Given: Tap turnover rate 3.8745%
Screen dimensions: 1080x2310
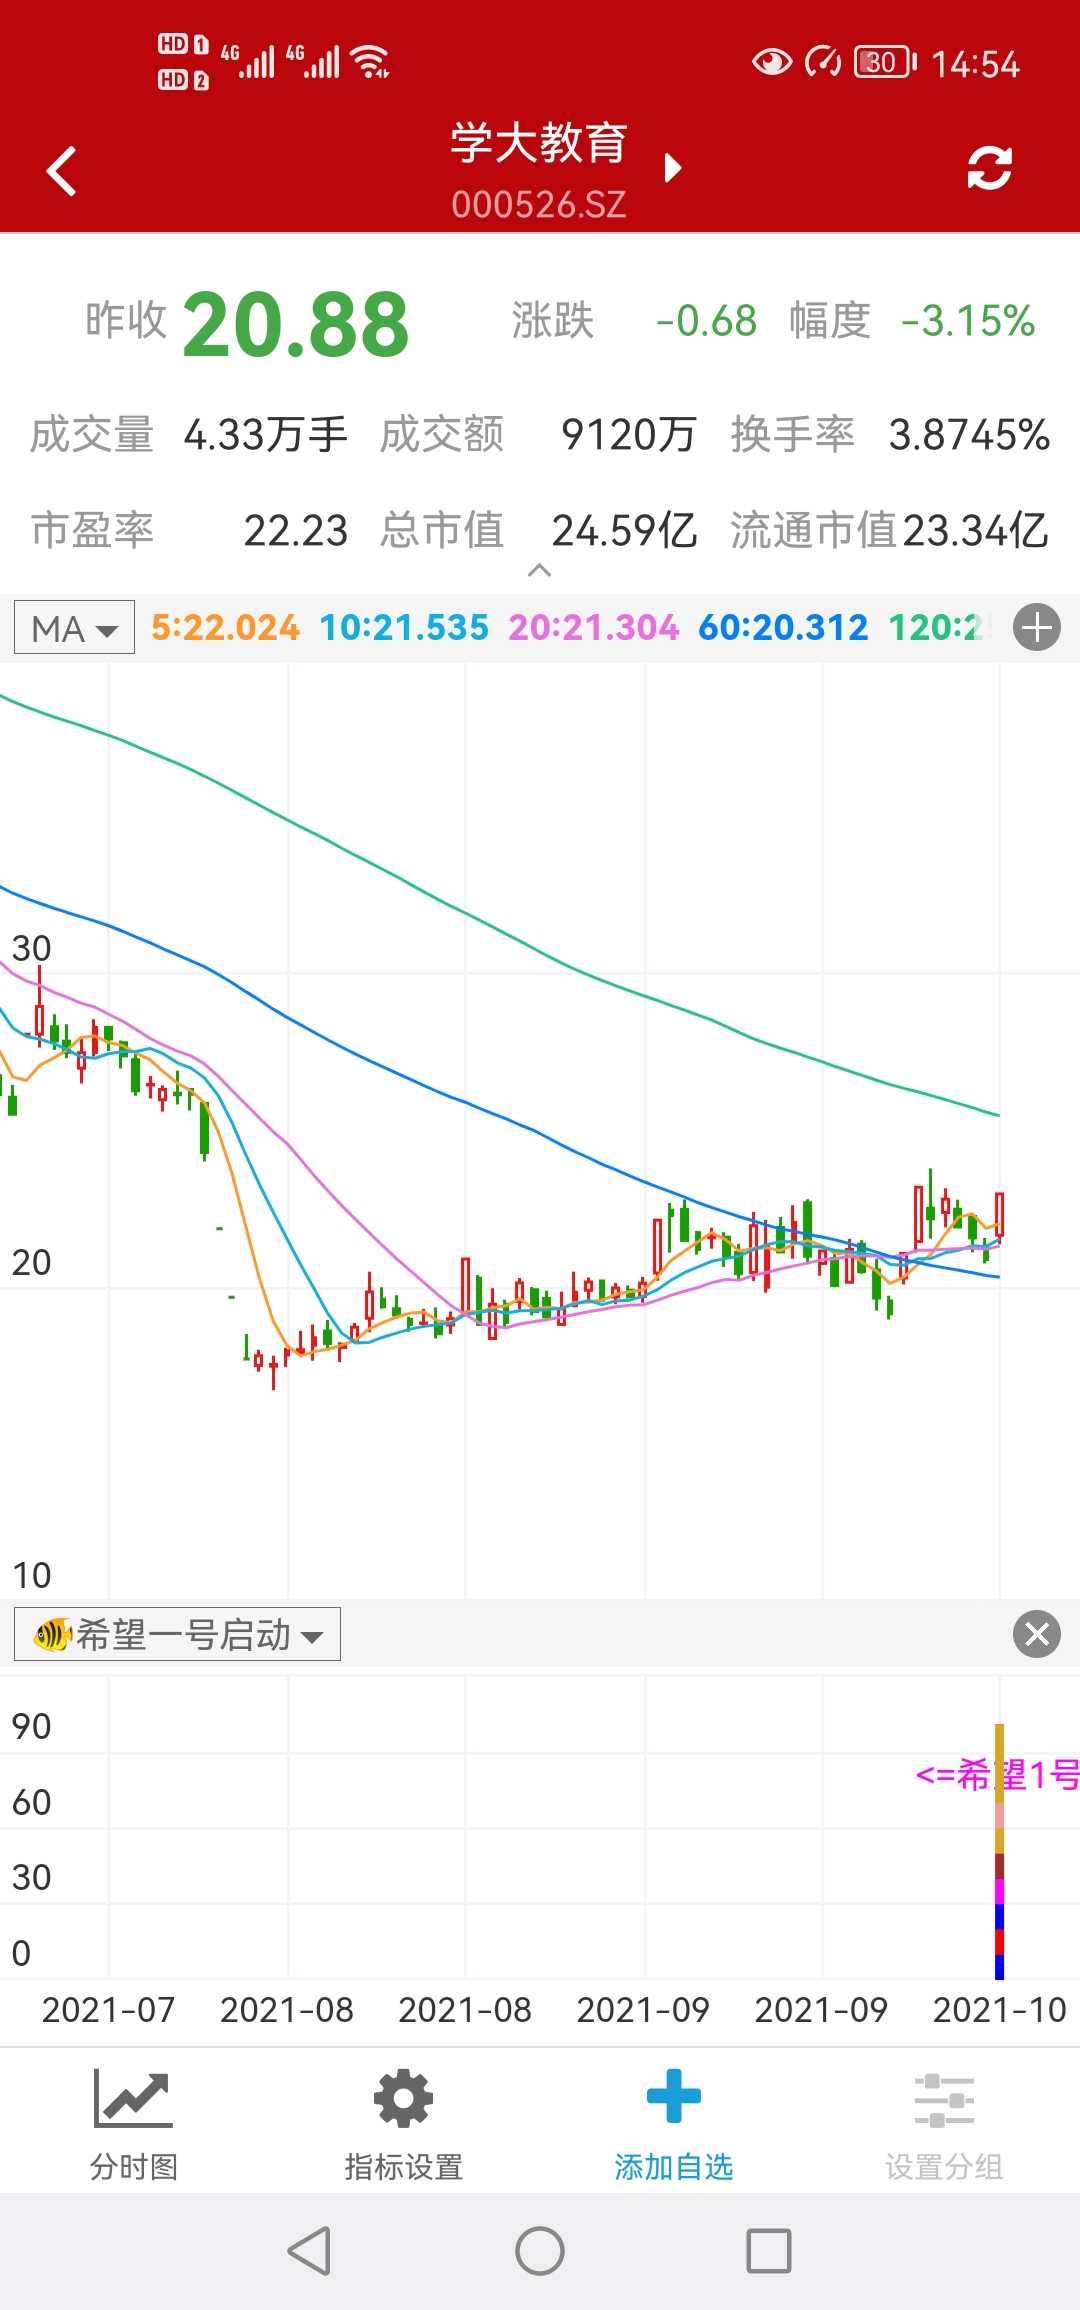Looking at the screenshot, I should pos(969,435).
